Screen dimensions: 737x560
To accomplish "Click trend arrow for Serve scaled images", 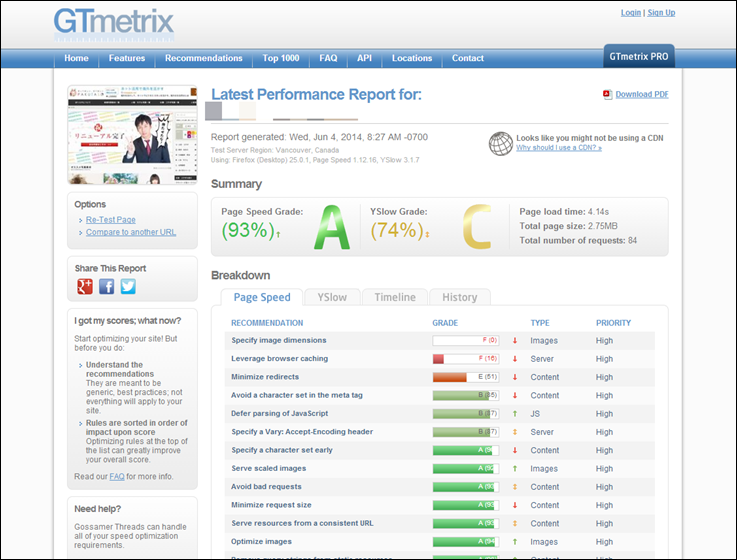I will (x=515, y=469).
